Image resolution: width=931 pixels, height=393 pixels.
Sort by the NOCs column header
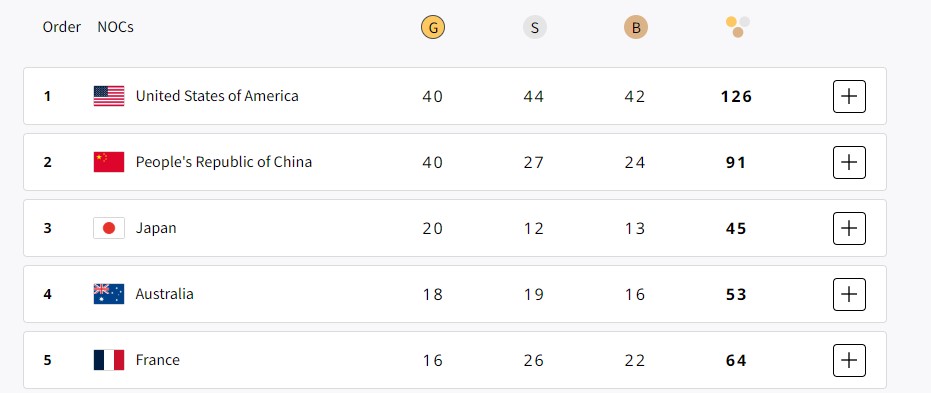pos(115,27)
